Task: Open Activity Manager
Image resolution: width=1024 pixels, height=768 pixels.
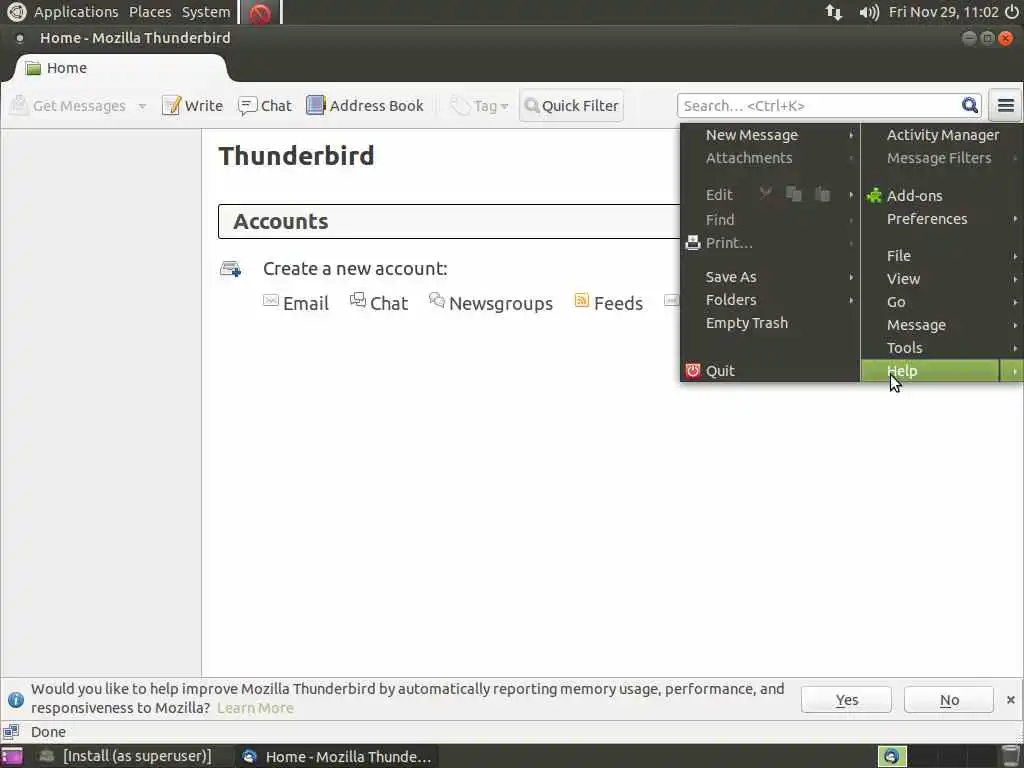Action: [x=942, y=135]
